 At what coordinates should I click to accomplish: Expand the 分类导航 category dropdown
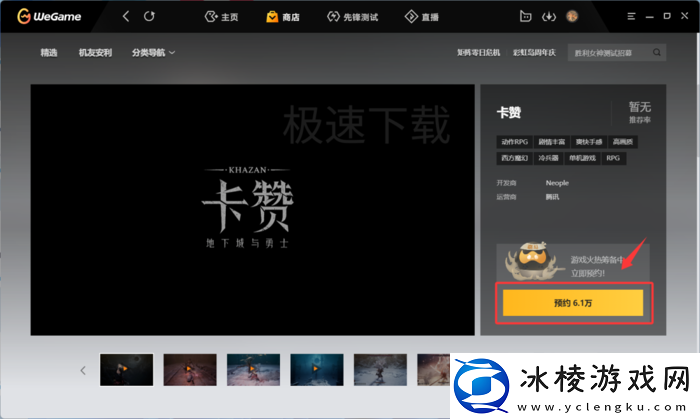click(x=153, y=53)
